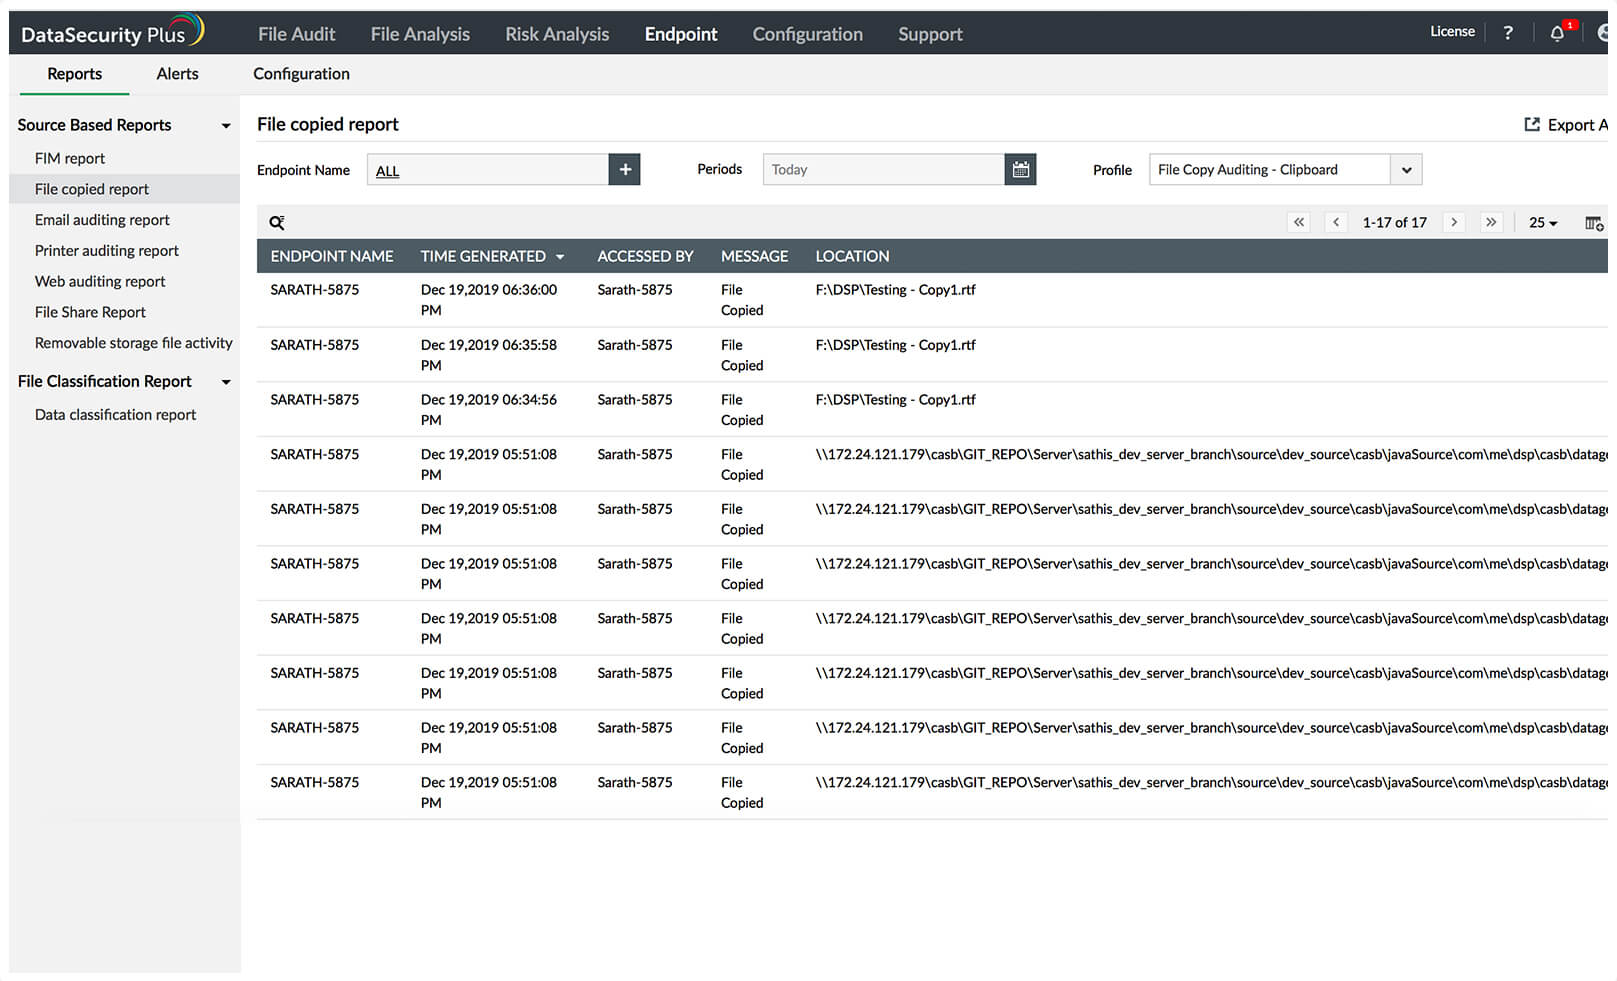Open the Removable storage file activity report
This screenshot has width=1617, height=981.
133,342
